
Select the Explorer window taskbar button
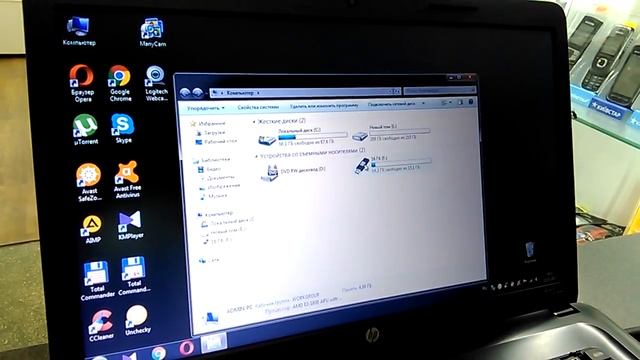coord(213,342)
